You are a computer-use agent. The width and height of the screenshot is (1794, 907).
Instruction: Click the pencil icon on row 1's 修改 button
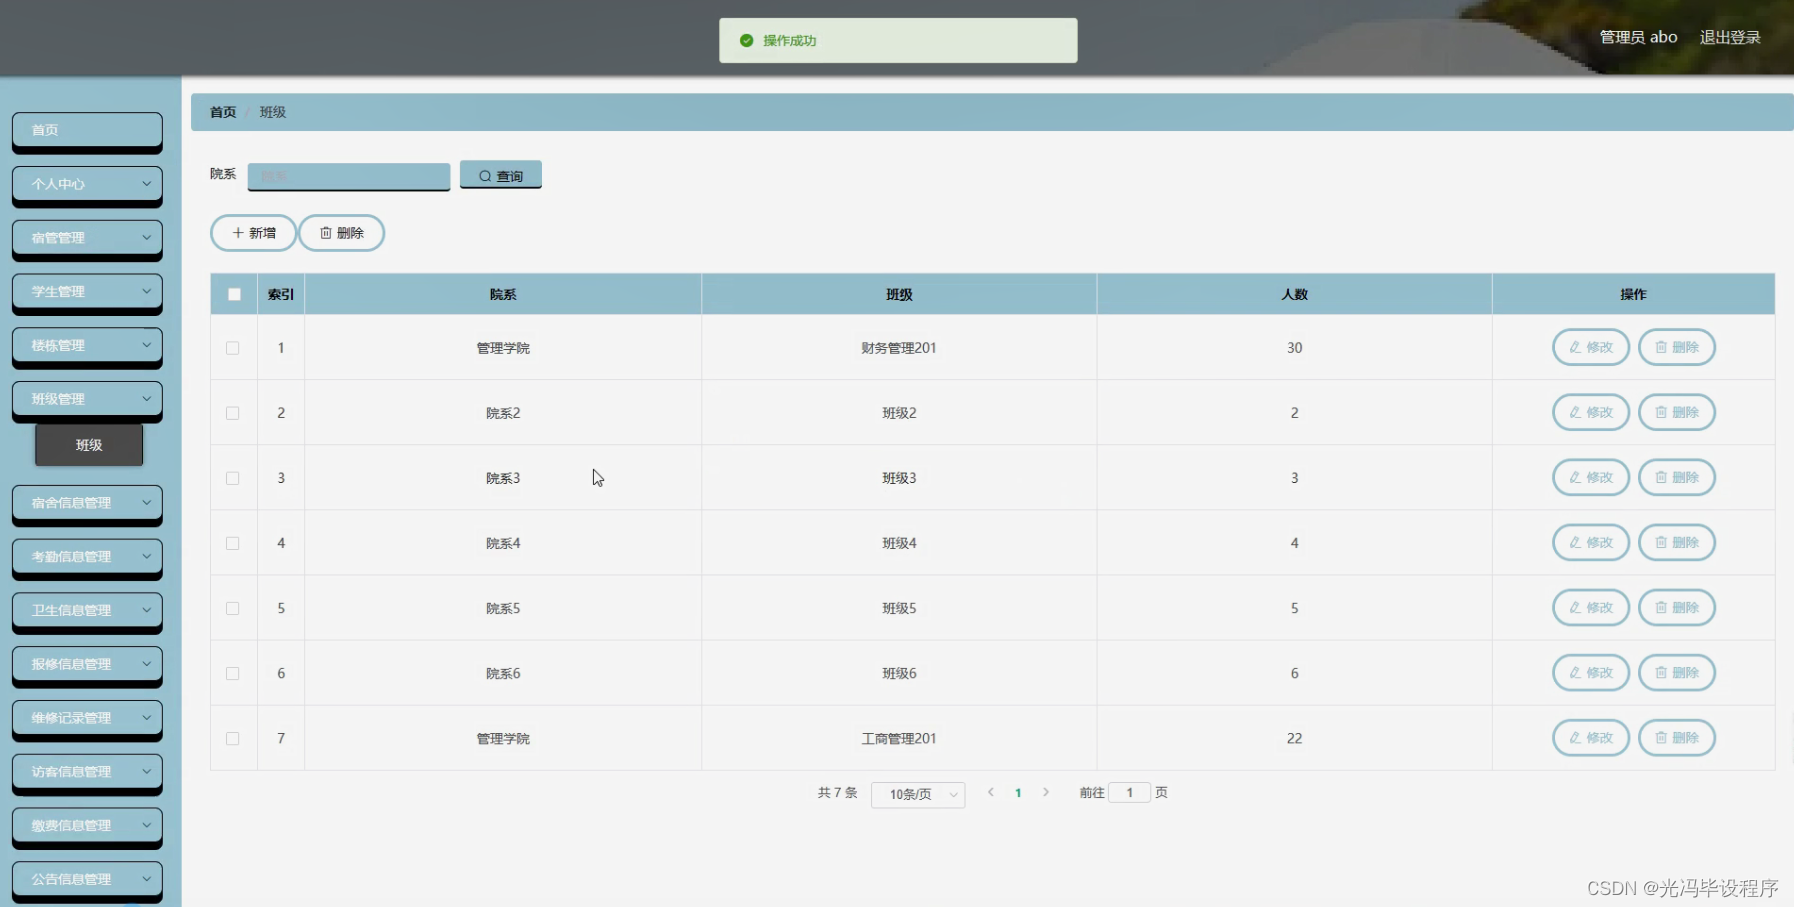[1577, 347]
